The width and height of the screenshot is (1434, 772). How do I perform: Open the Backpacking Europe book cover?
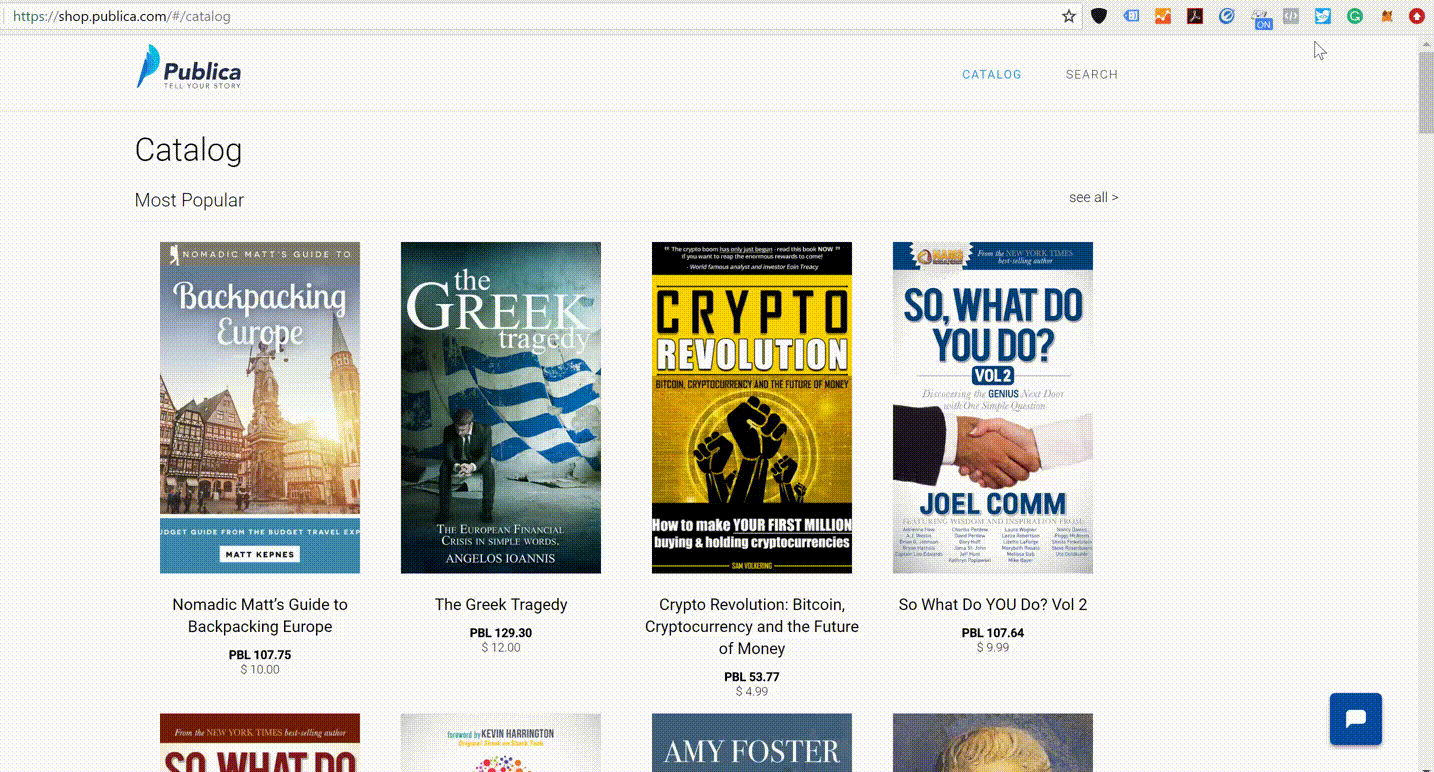[x=260, y=407]
